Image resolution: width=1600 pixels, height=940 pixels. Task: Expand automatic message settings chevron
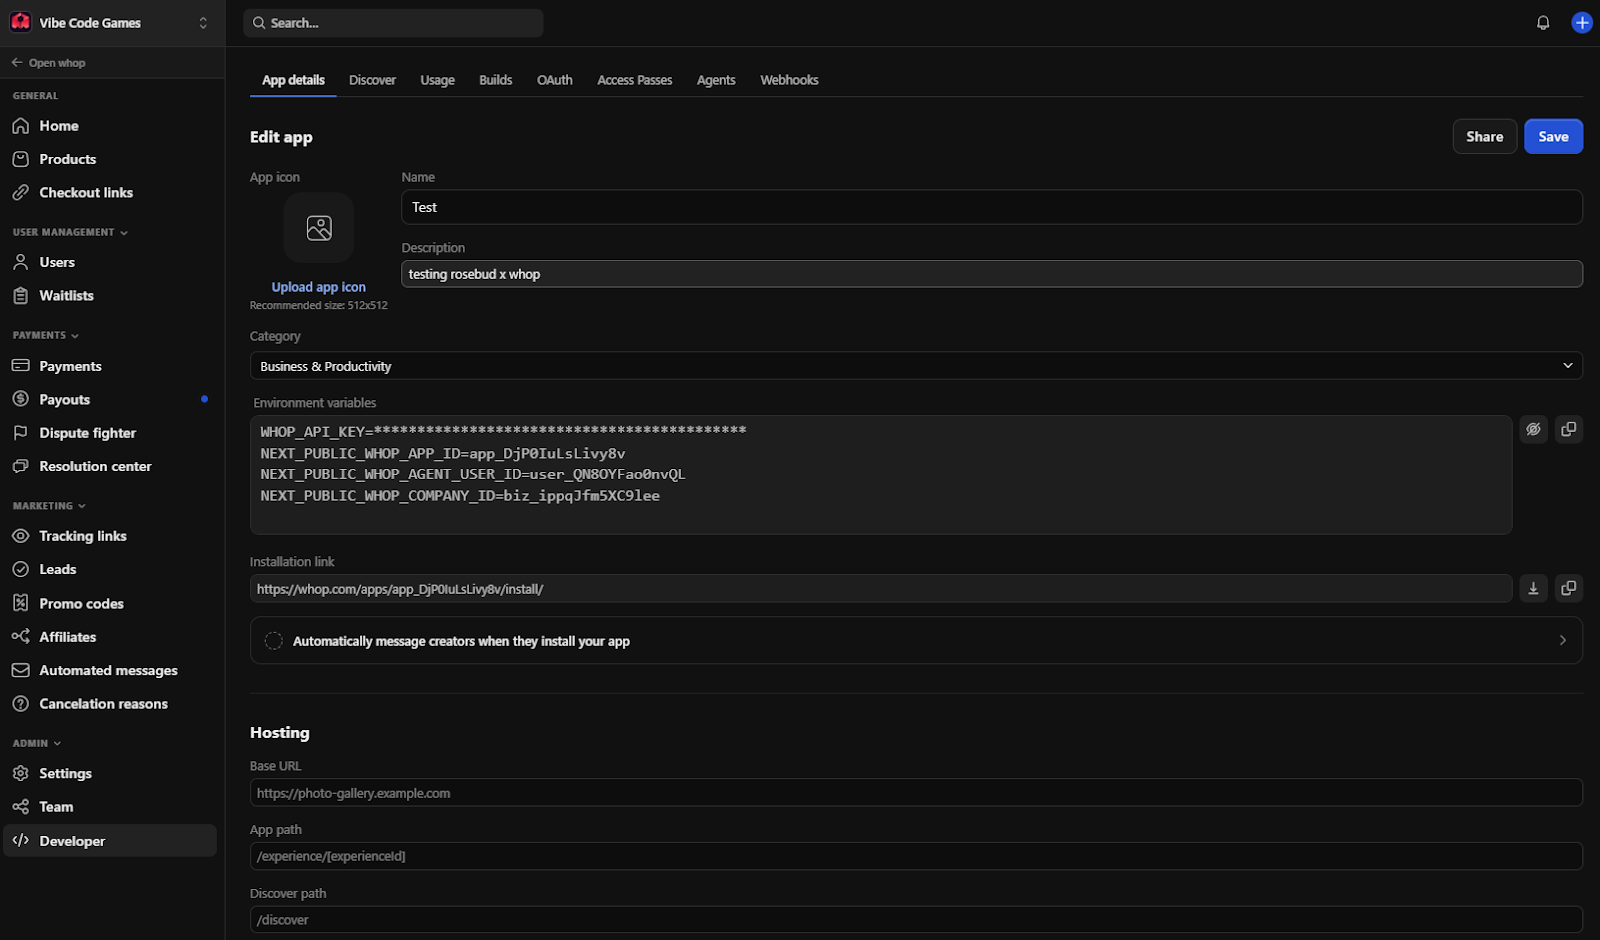click(x=1563, y=640)
